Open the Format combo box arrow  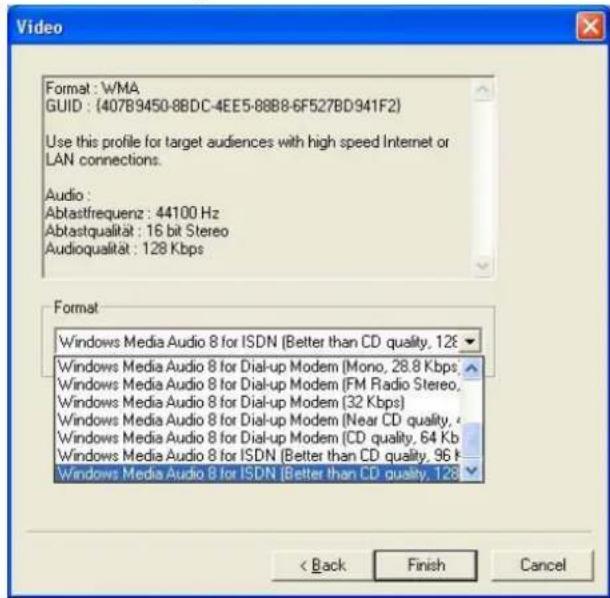(x=470, y=342)
